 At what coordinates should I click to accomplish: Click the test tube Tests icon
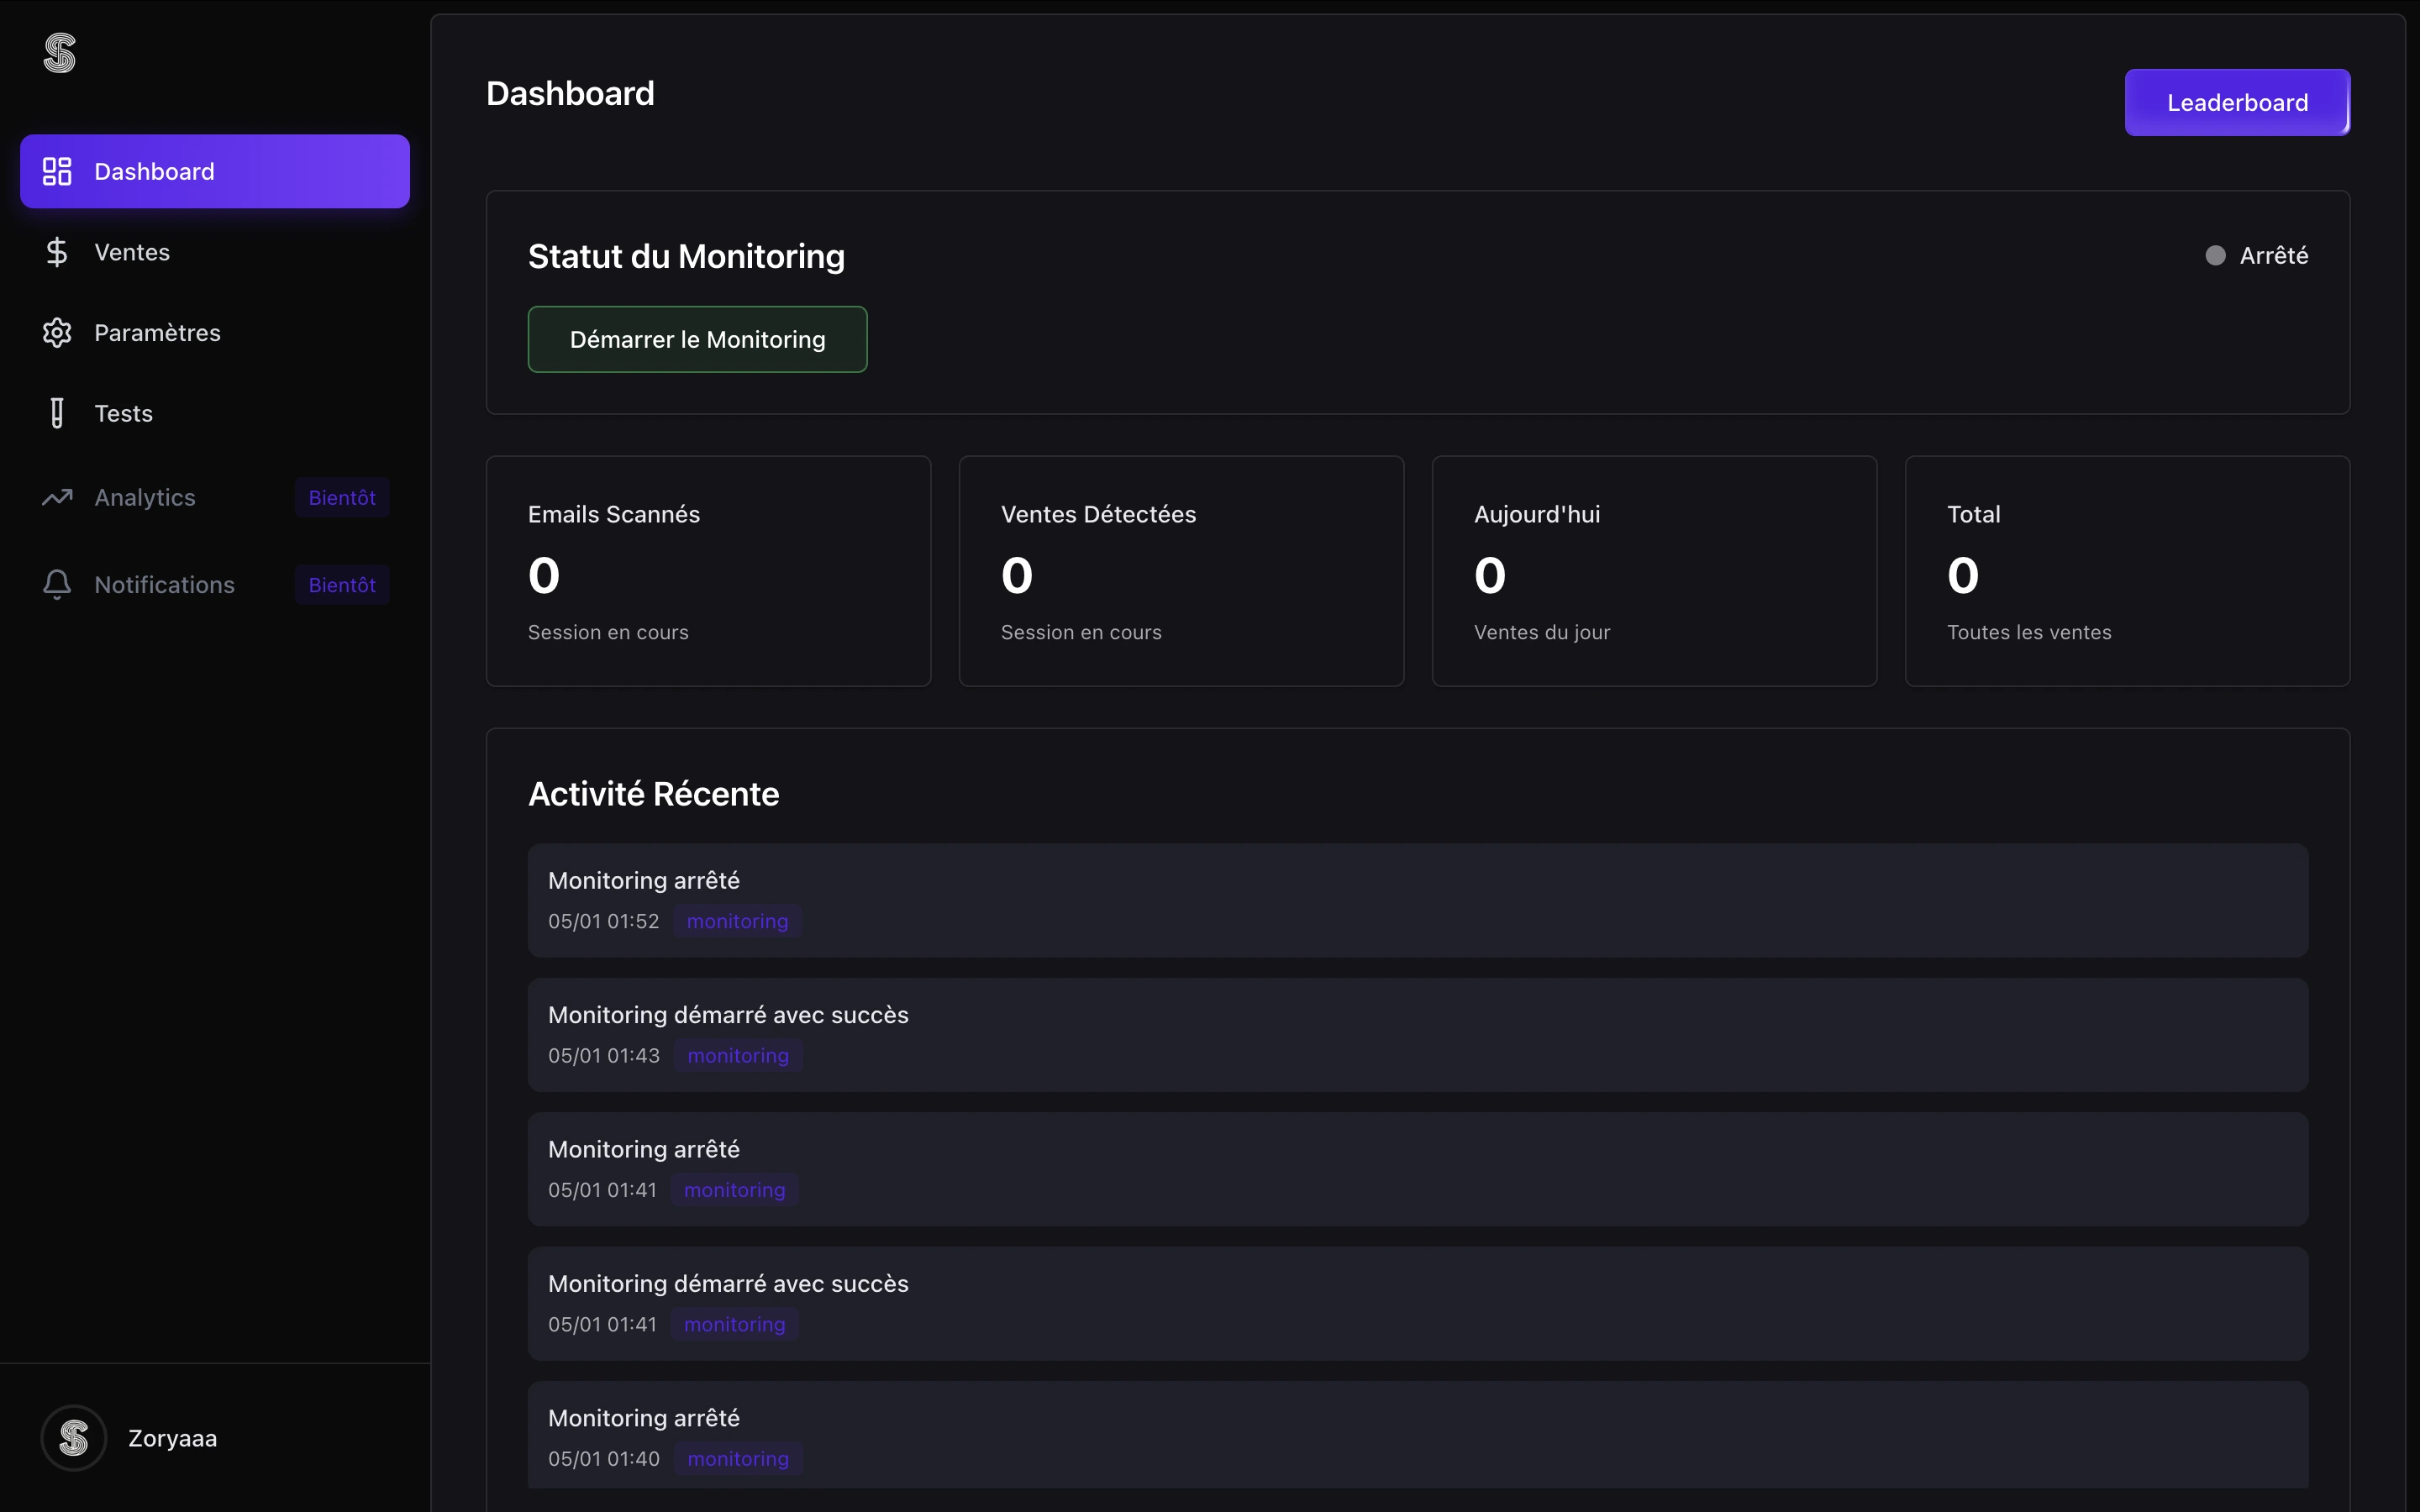[x=57, y=413]
